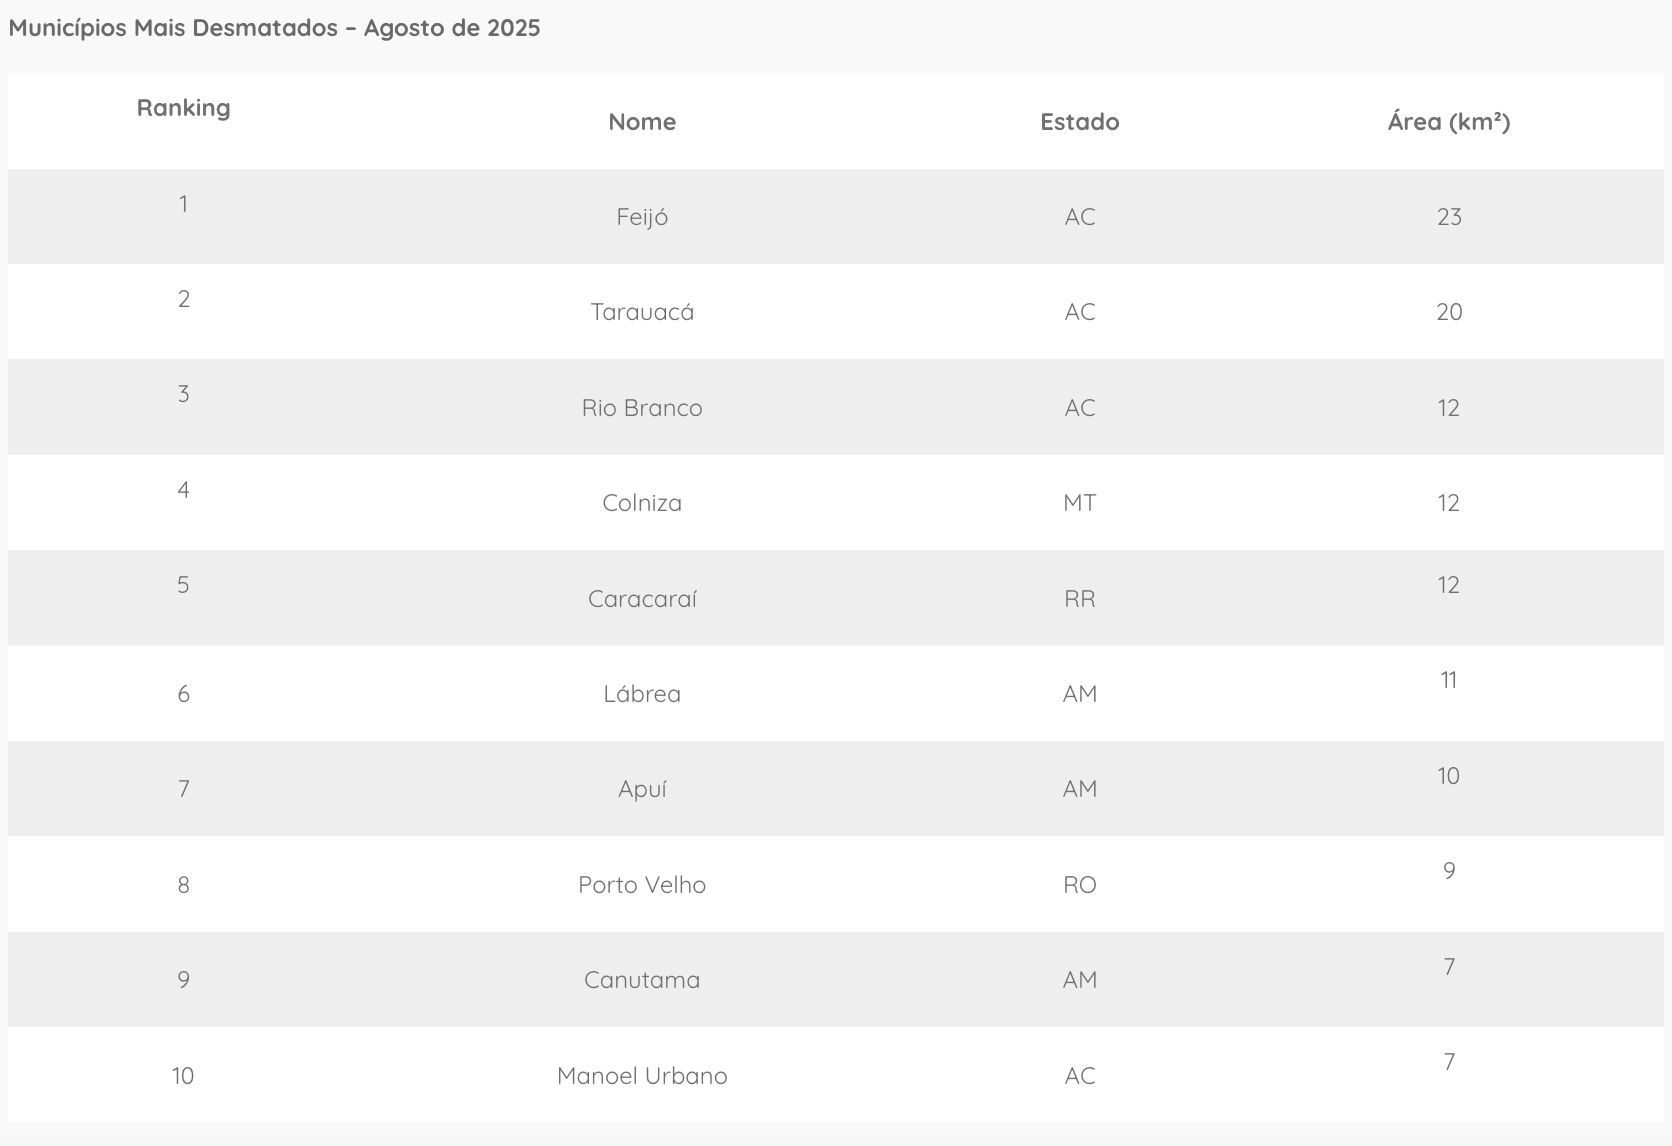The image size is (1672, 1146).
Task: Select the RO state cell
Action: [x=1079, y=885]
